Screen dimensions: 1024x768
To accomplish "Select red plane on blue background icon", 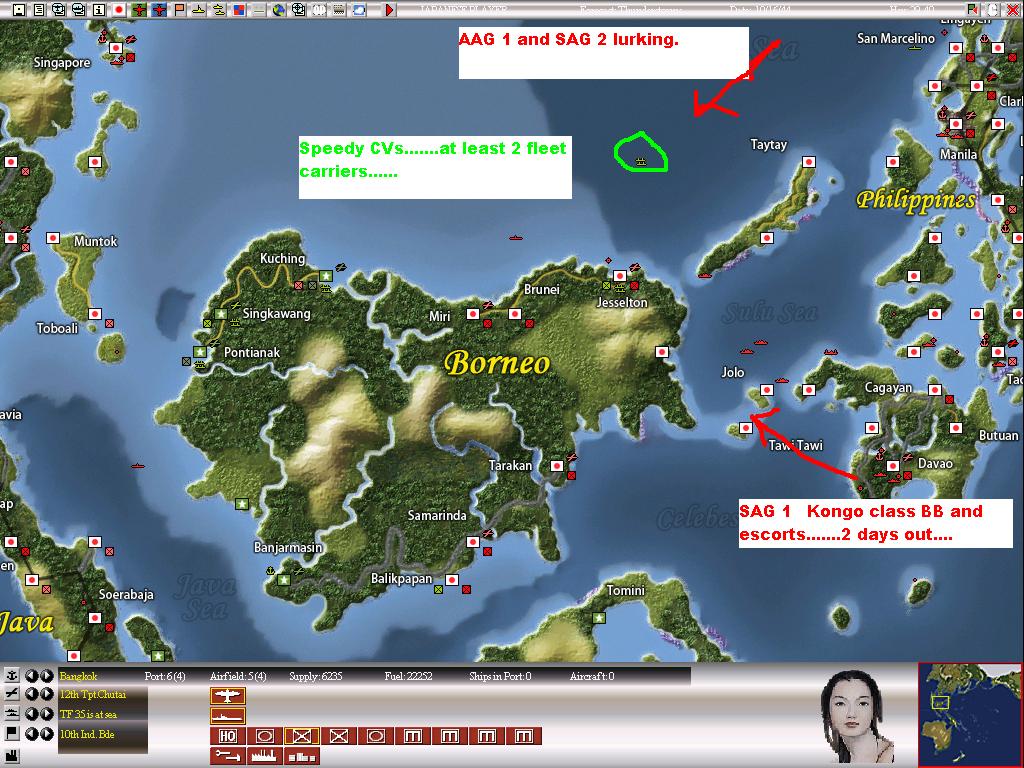I will (x=159, y=10).
